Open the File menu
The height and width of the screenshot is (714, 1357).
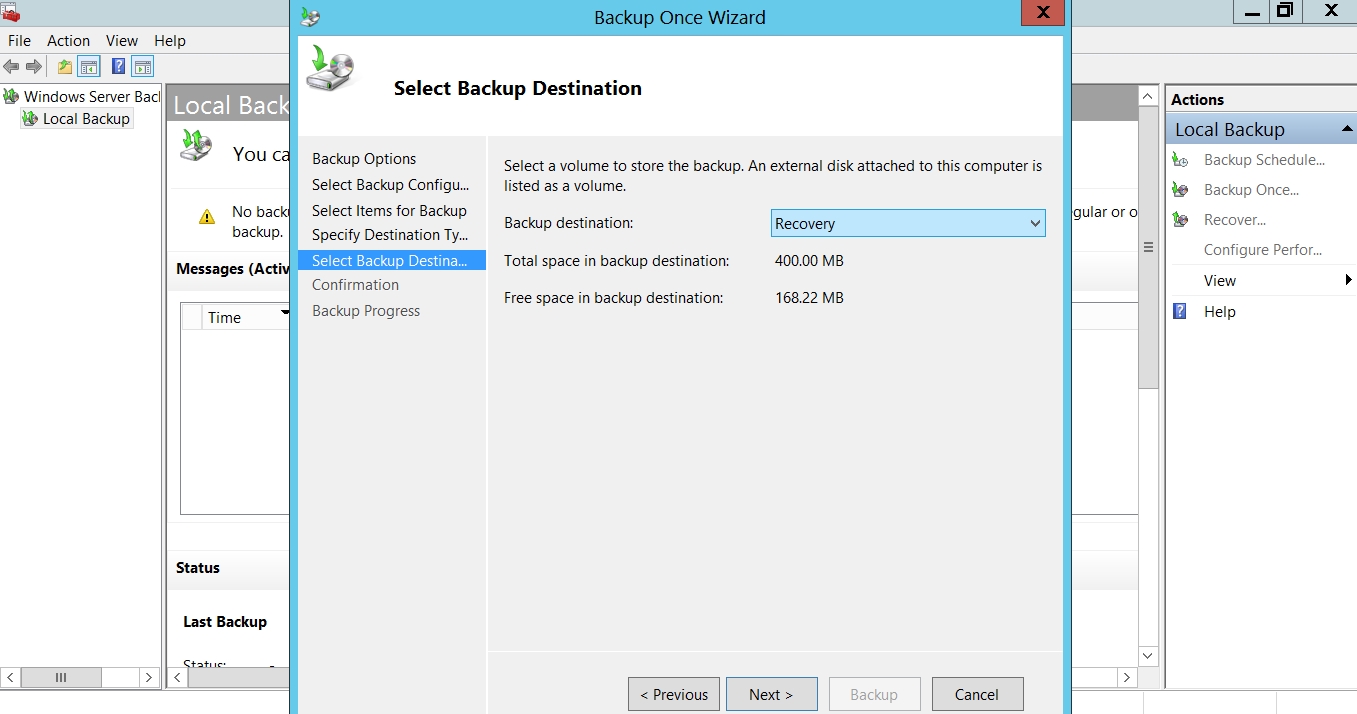click(19, 41)
